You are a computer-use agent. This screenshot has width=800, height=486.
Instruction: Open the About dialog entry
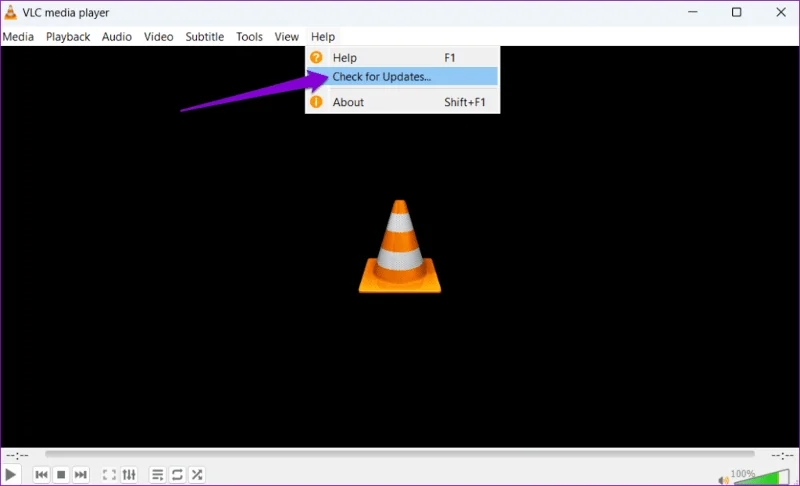pos(402,102)
